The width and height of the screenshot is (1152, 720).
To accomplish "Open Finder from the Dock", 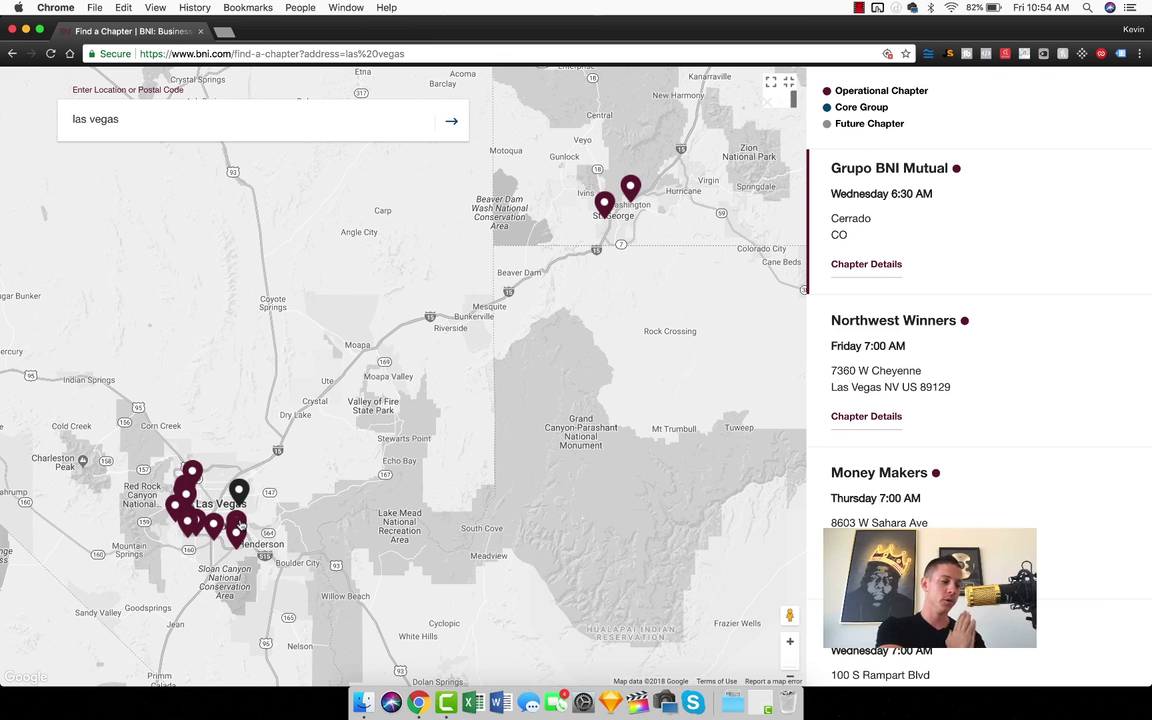I will point(364,702).
